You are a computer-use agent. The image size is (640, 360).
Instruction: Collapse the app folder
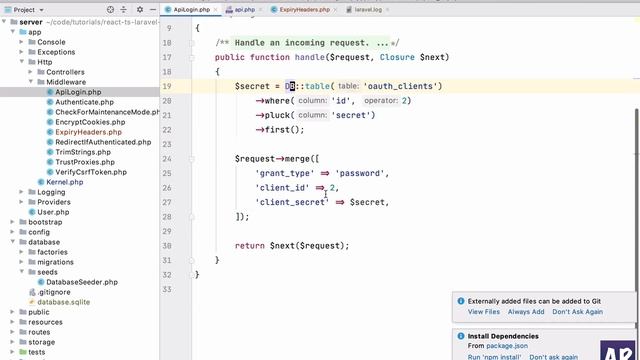point(13,32)
